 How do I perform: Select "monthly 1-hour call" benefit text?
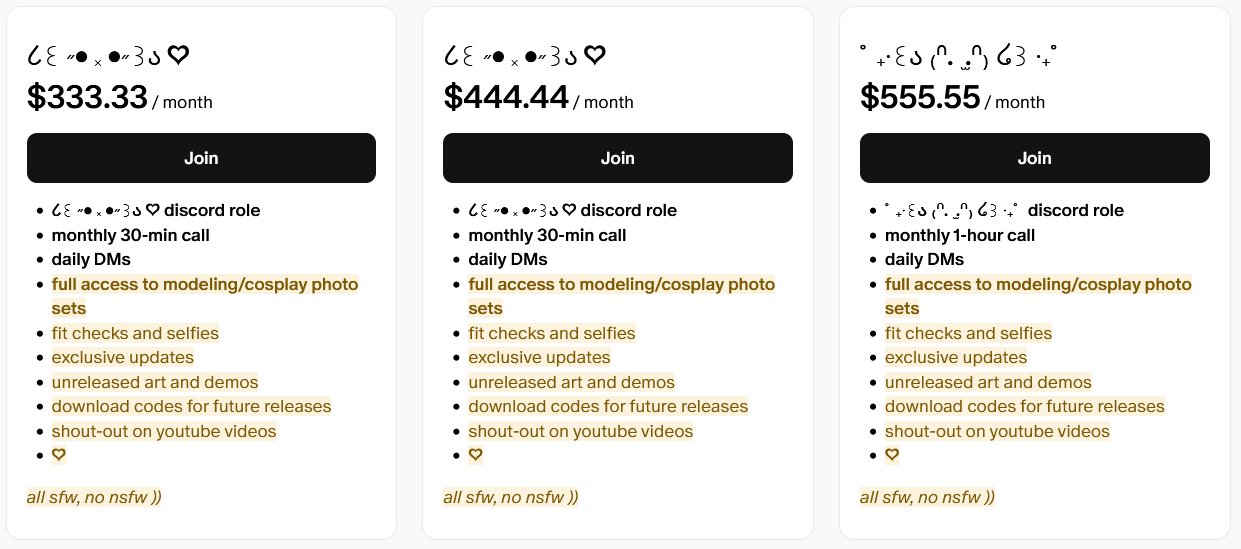(x=959, y=235)
